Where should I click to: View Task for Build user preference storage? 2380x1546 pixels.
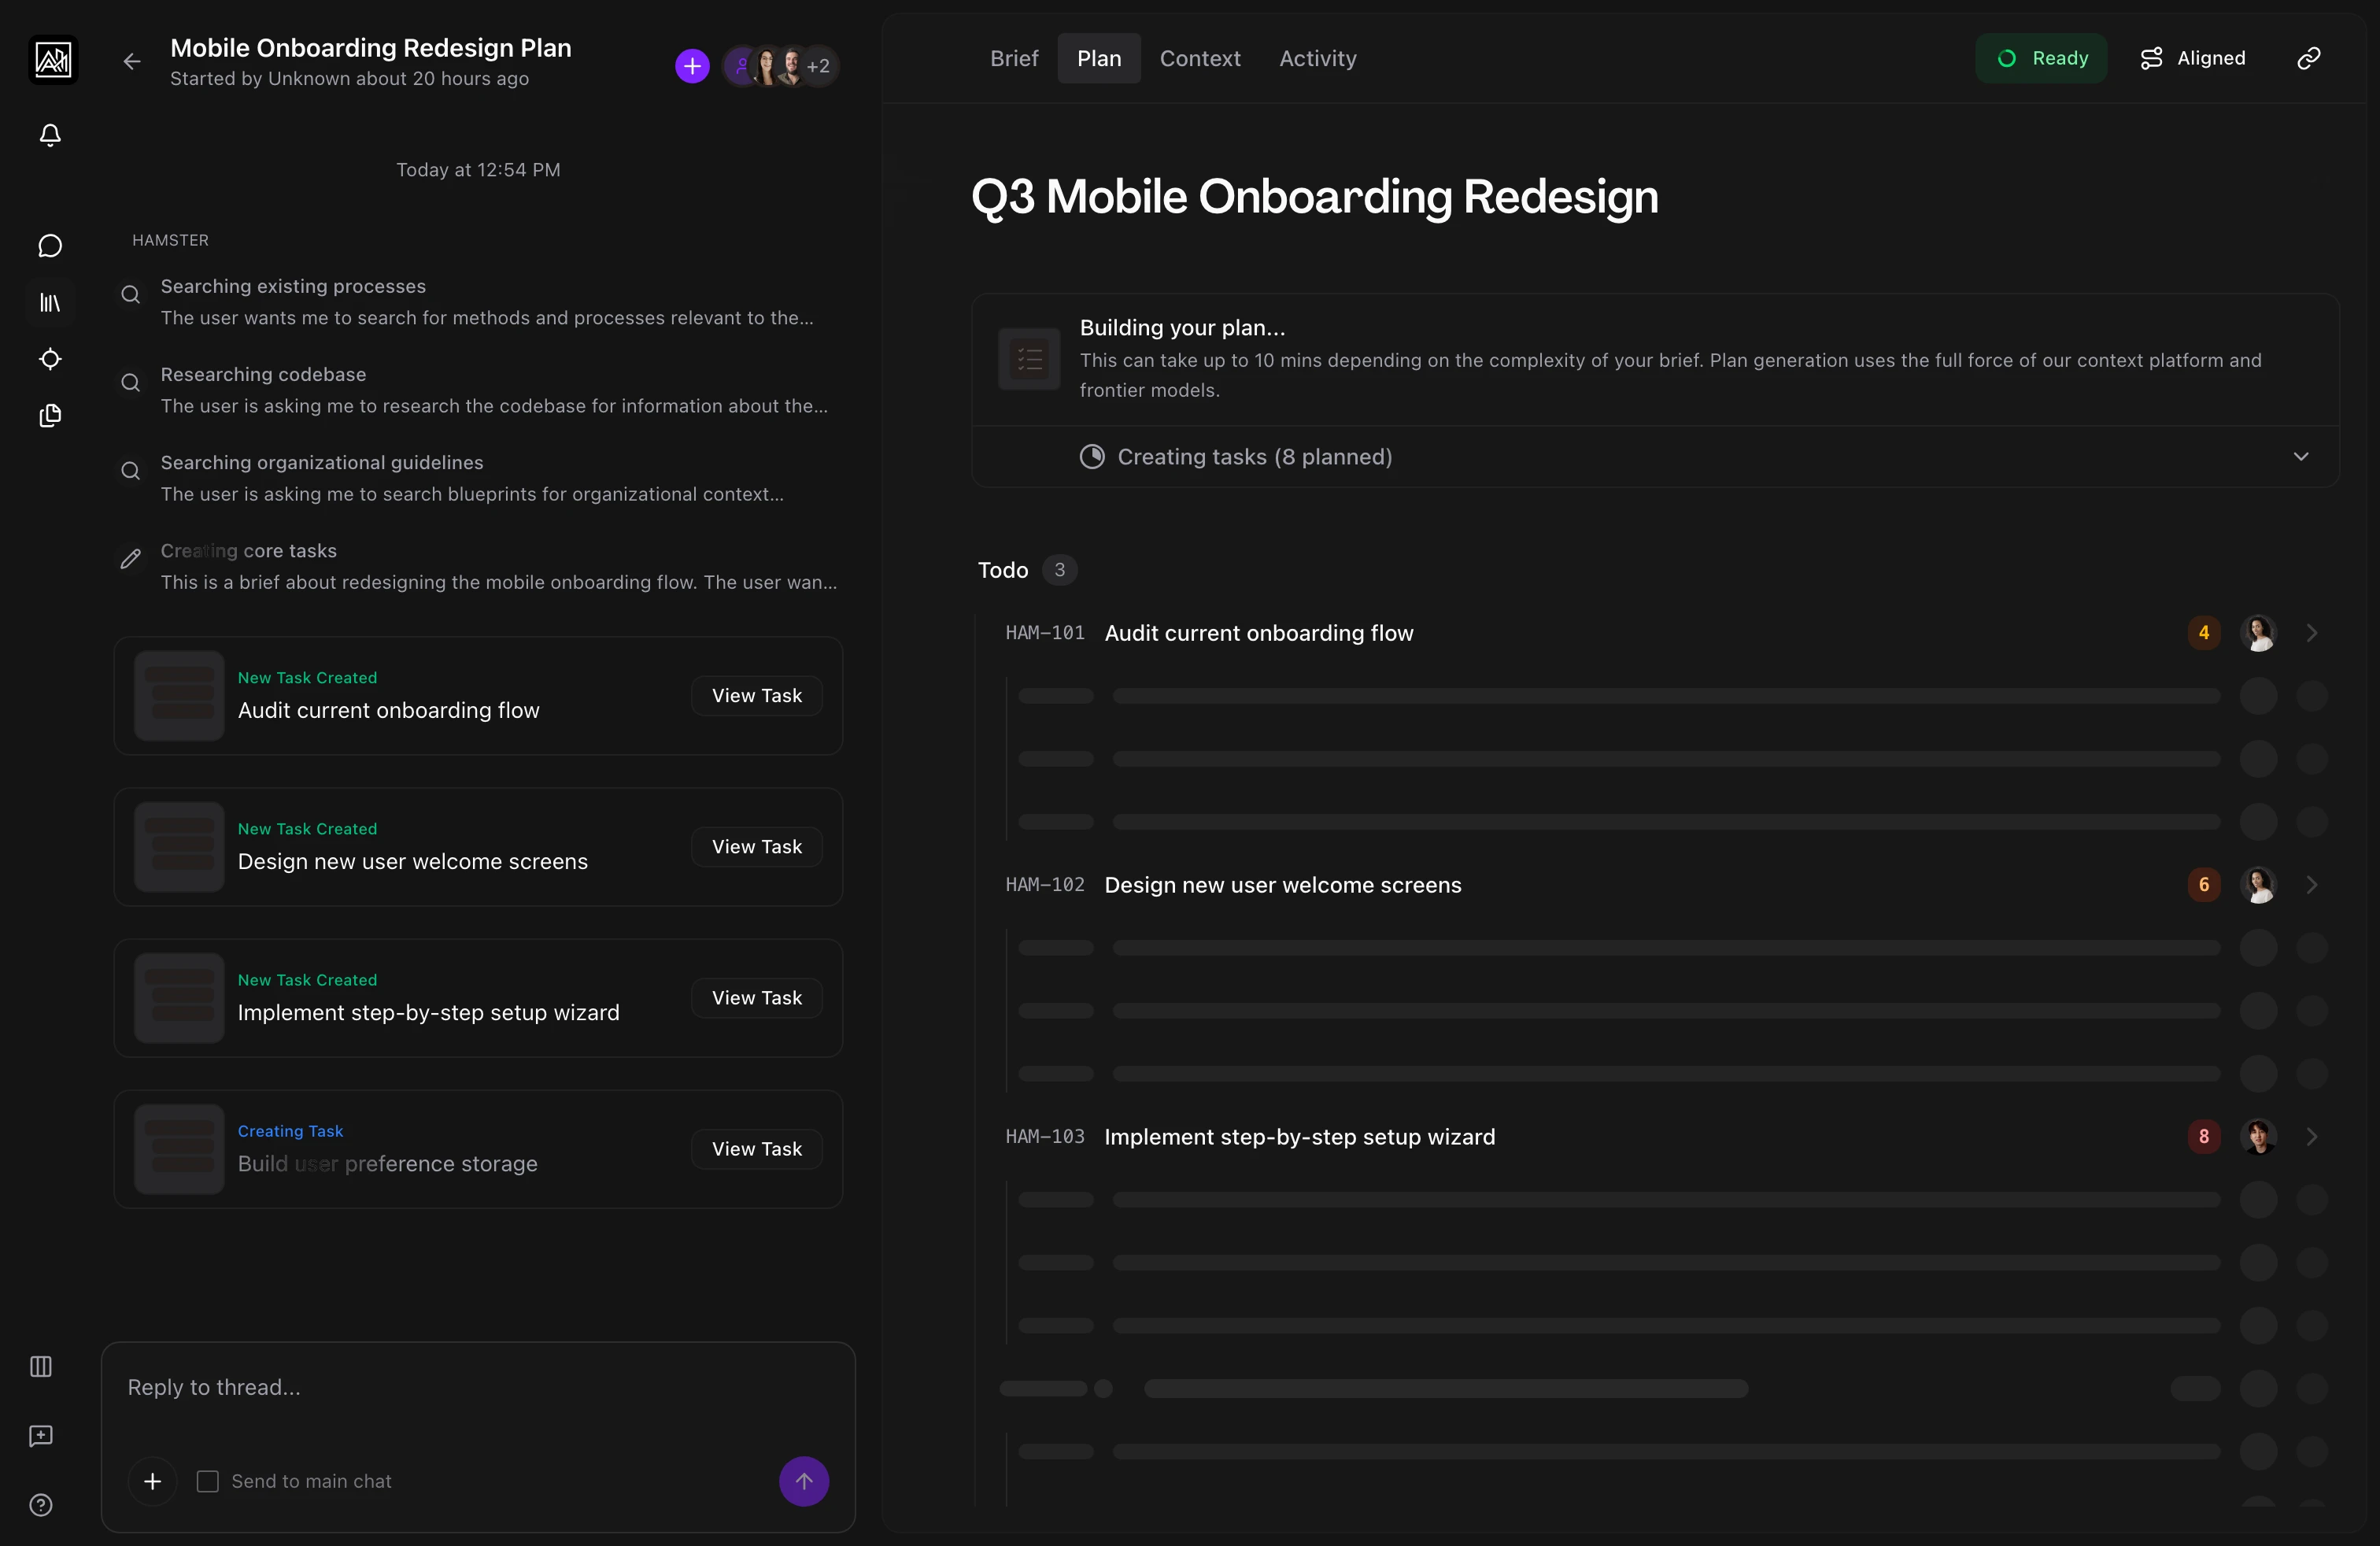[756, 1149]
